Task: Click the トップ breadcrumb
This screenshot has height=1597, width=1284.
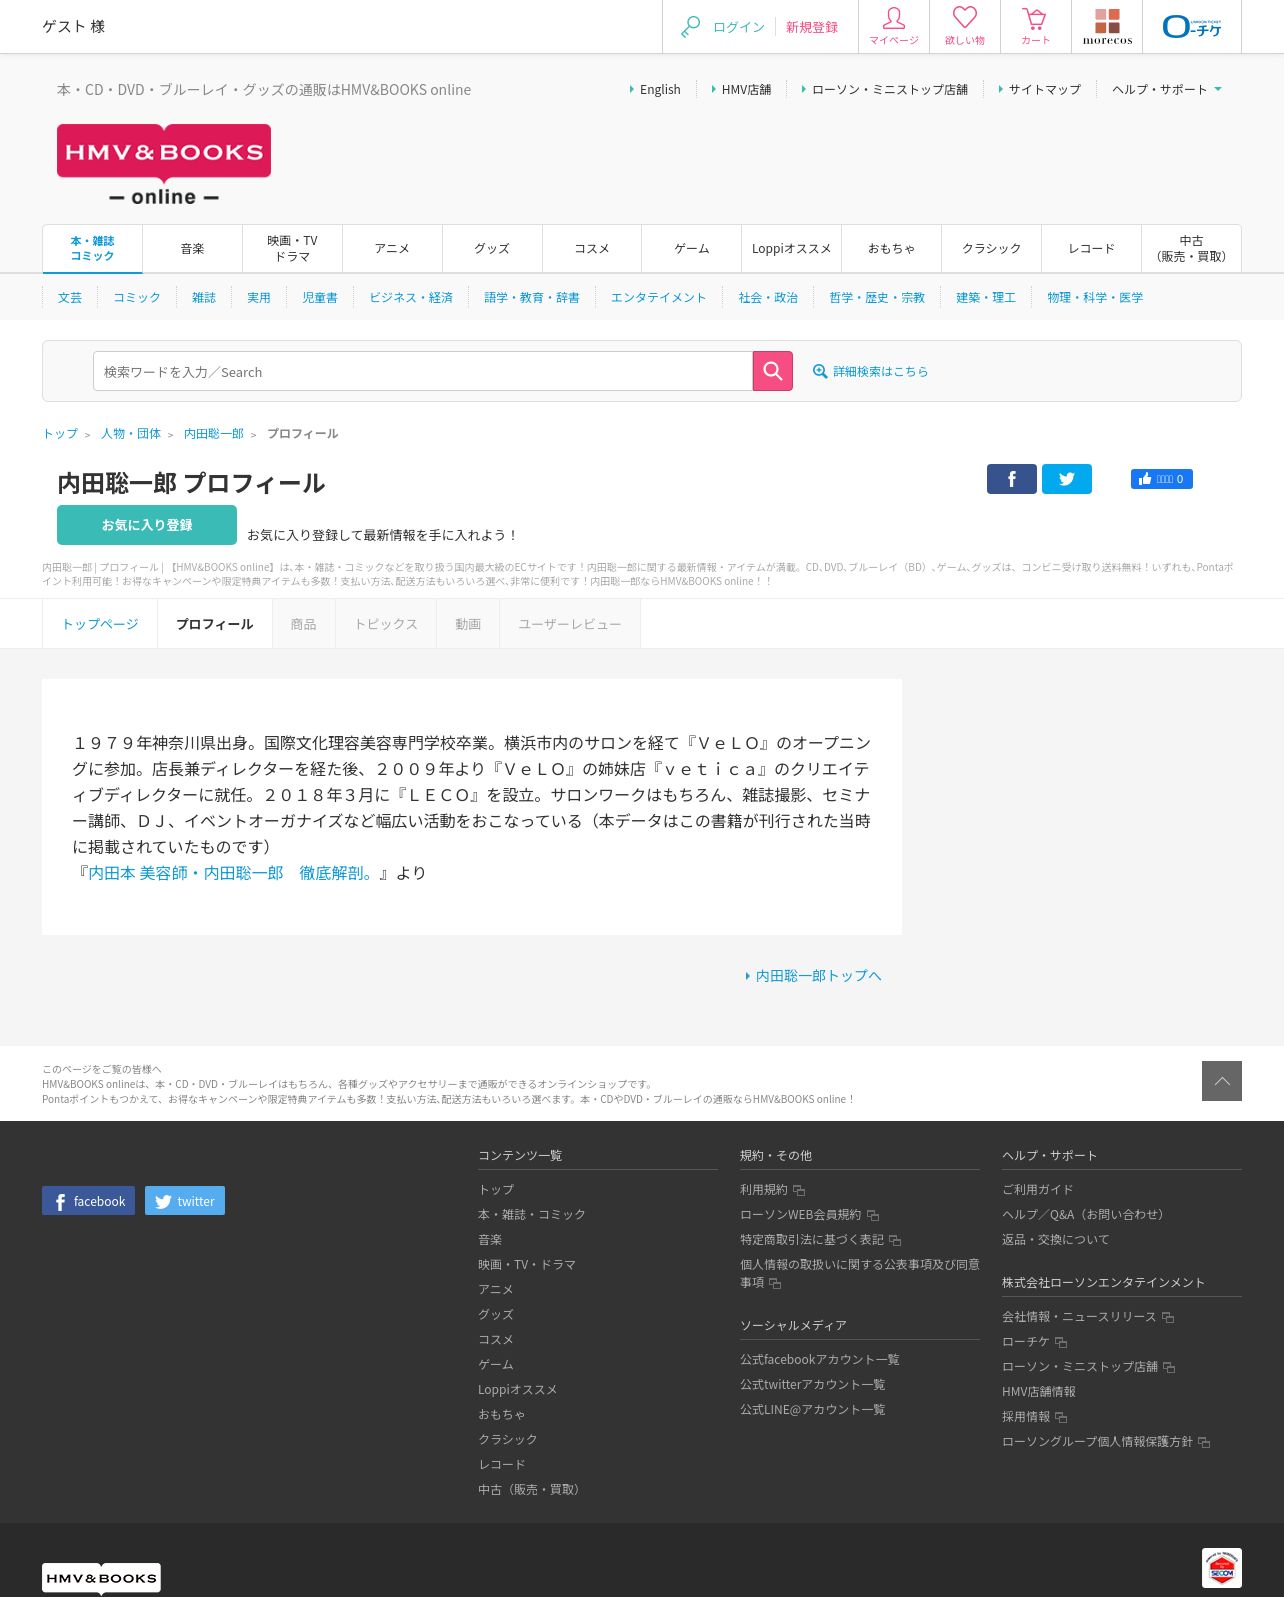Action: tap(60, 433)
